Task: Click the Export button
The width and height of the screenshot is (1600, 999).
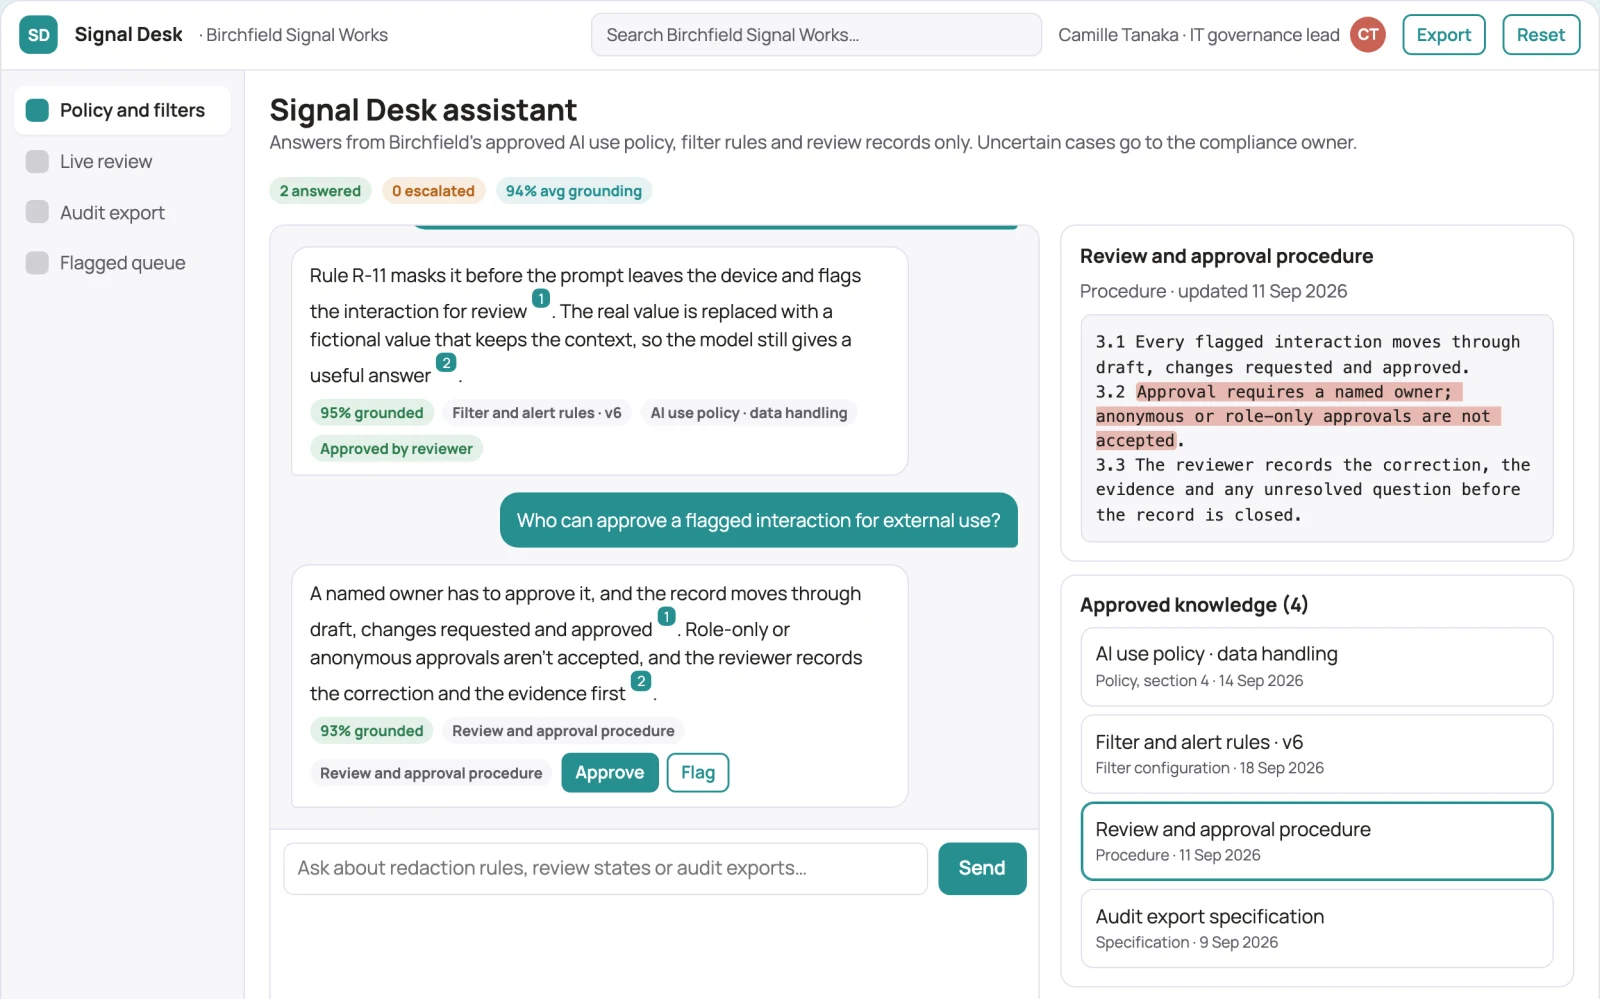Action: point(1443,35)
